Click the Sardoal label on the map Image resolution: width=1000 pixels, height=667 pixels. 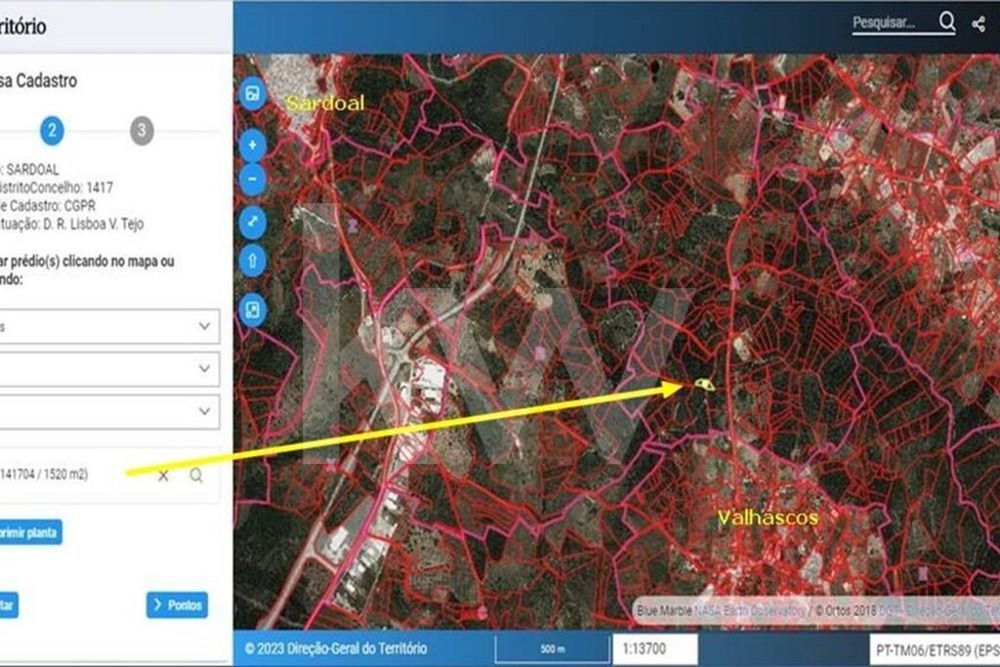325,103
